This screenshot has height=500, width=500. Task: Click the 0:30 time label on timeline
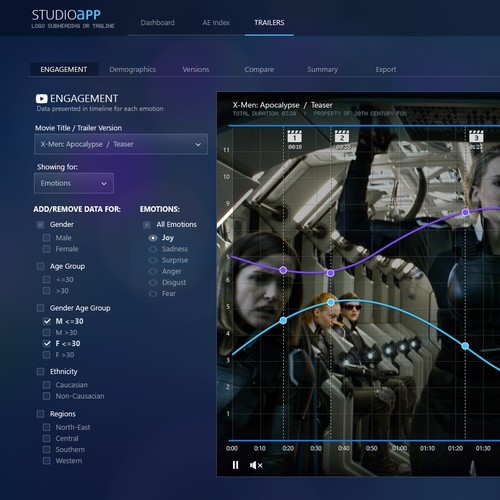coord(316,448)
